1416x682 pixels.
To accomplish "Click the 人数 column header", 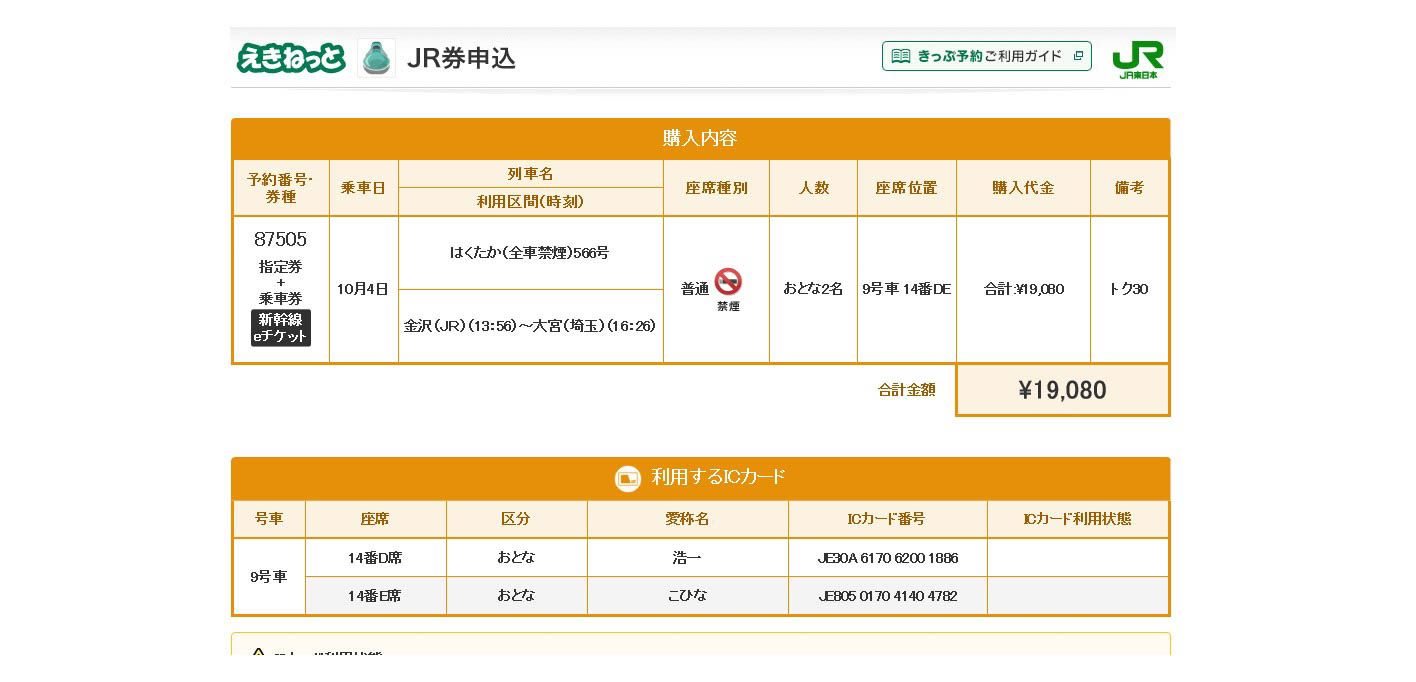I will (813, 188).
